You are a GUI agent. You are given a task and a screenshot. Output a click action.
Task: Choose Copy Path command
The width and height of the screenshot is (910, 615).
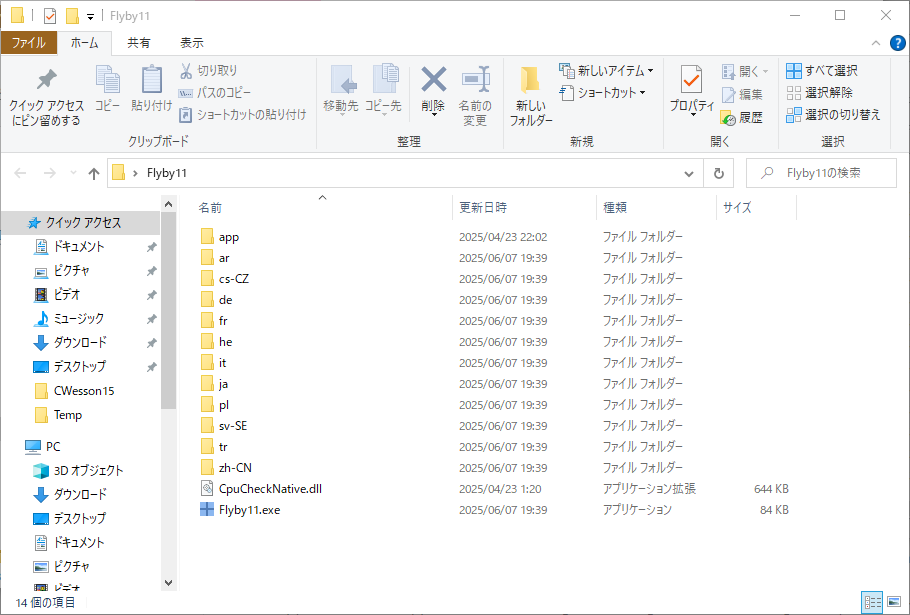point(215,93)
